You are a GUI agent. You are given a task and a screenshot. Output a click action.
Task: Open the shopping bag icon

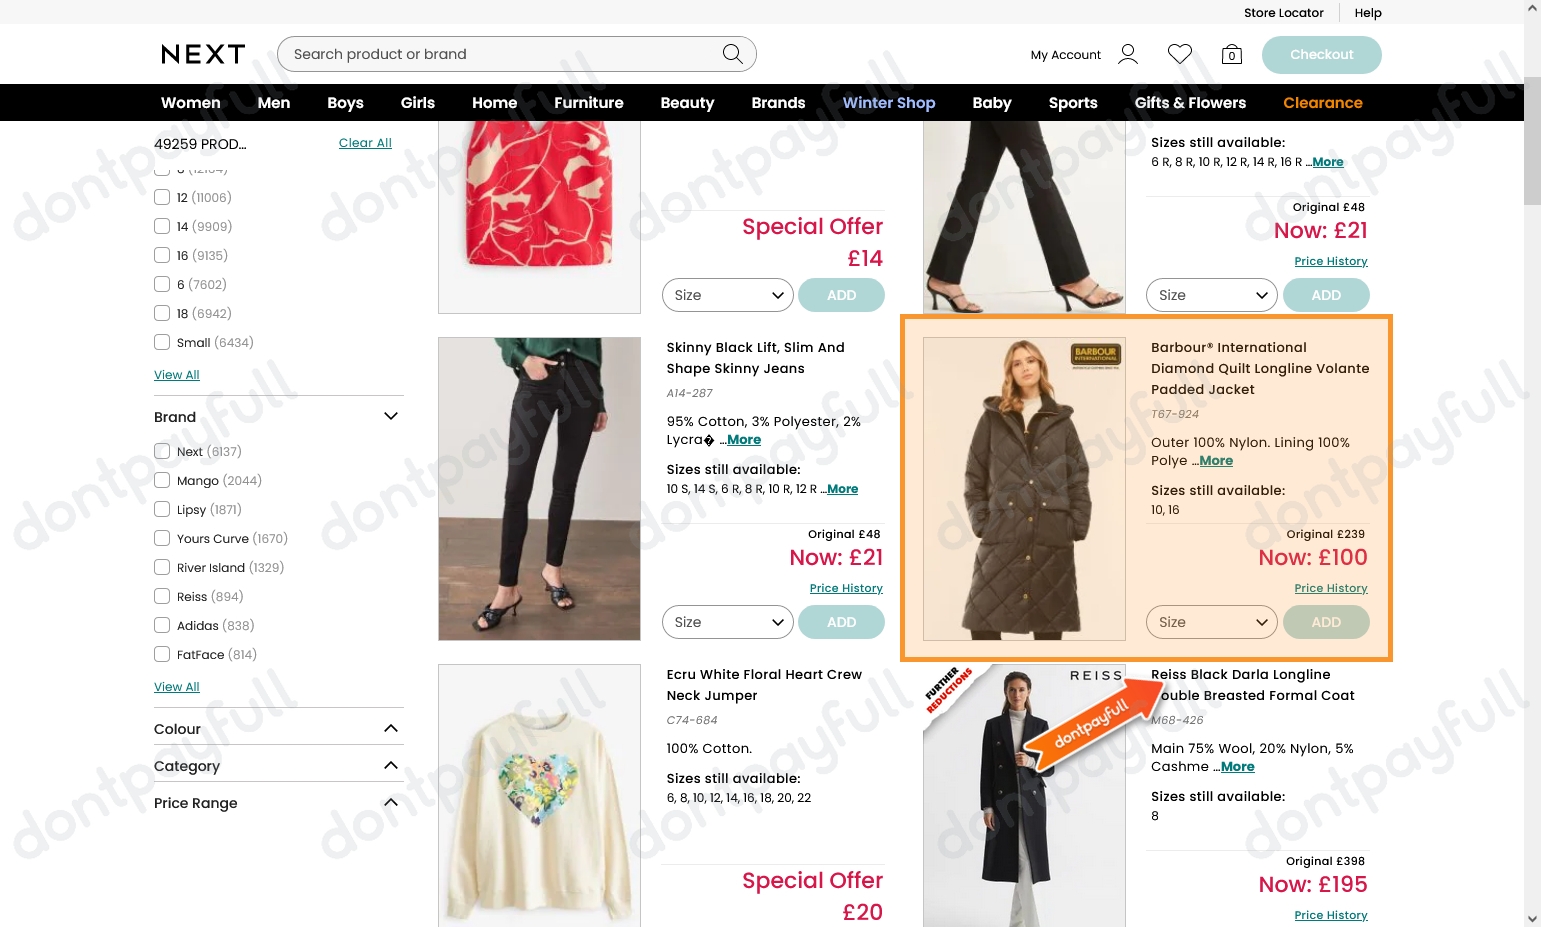pos(1232,54)
